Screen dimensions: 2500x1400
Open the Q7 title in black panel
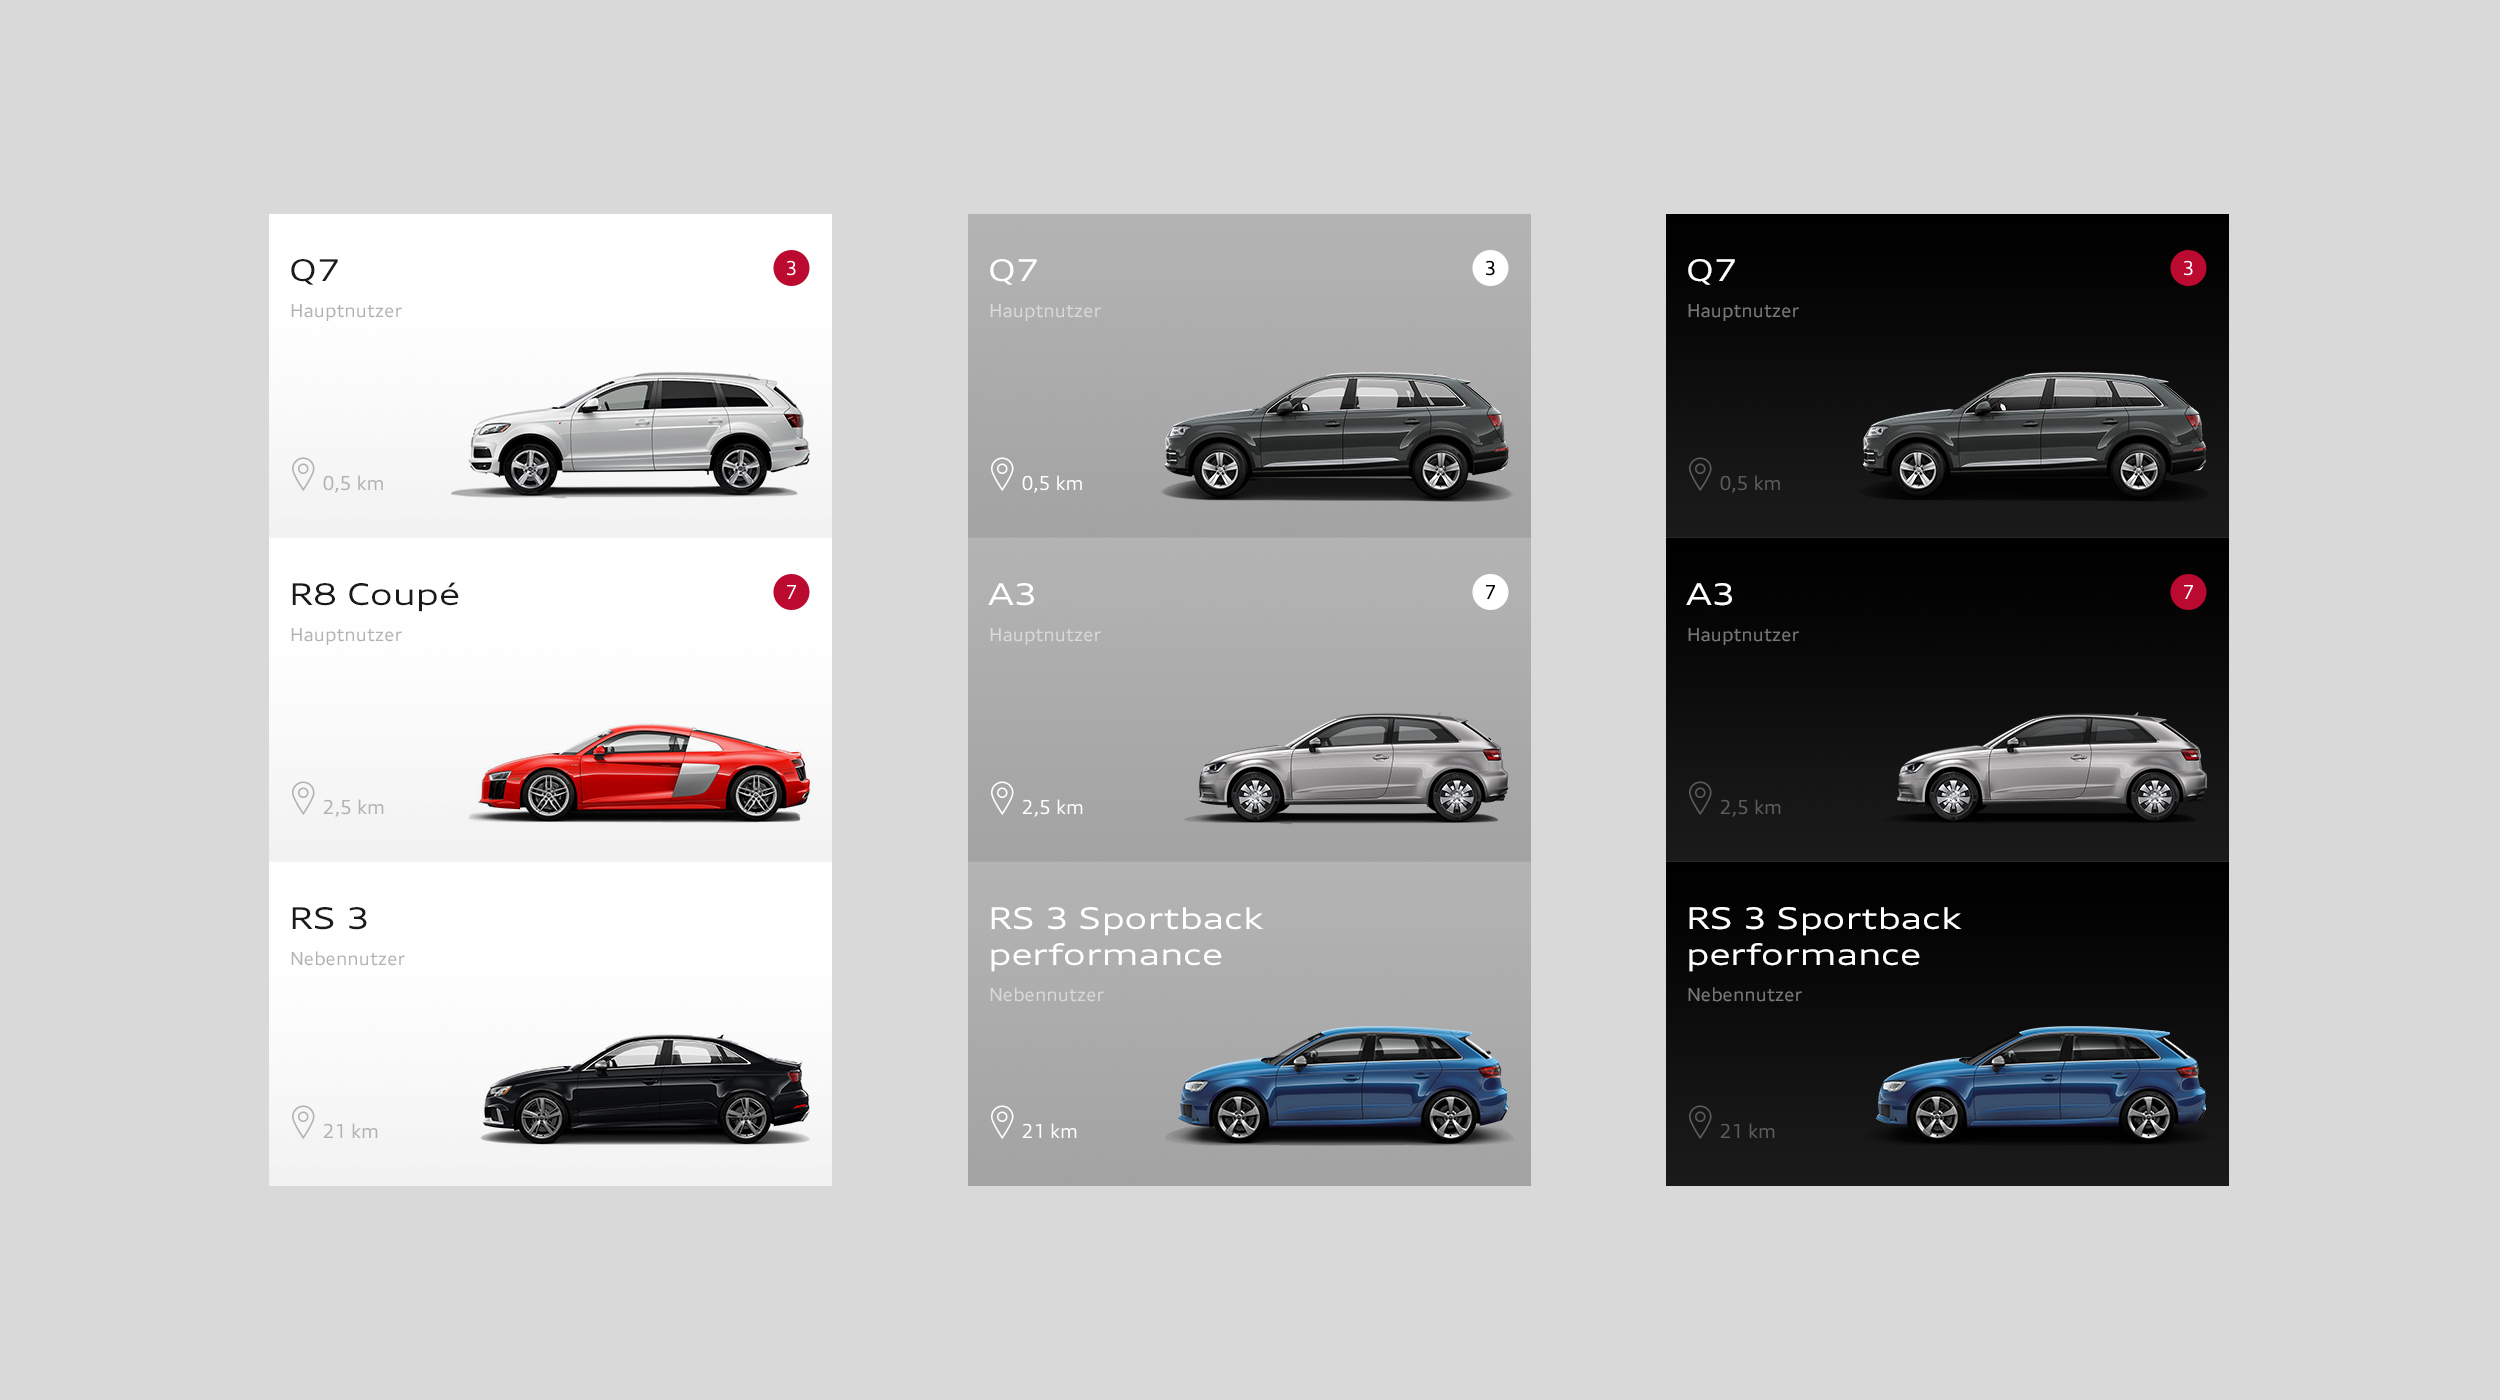click(1711, 271)
